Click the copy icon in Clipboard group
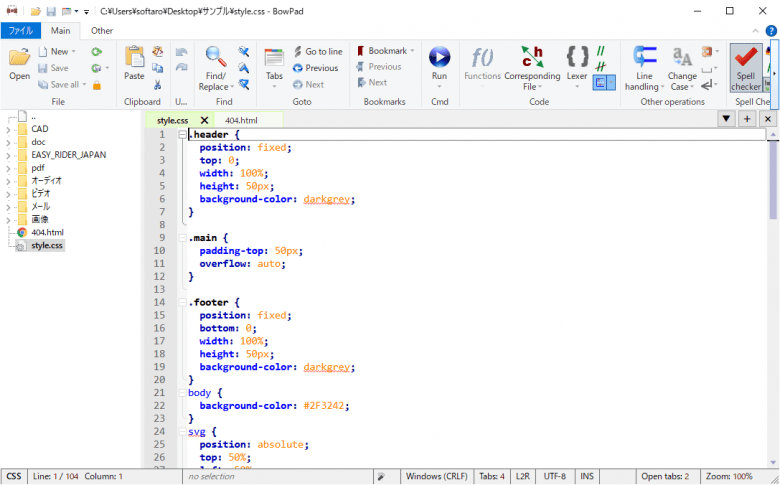Screen dimensions: 780x485 pos(157,68)
